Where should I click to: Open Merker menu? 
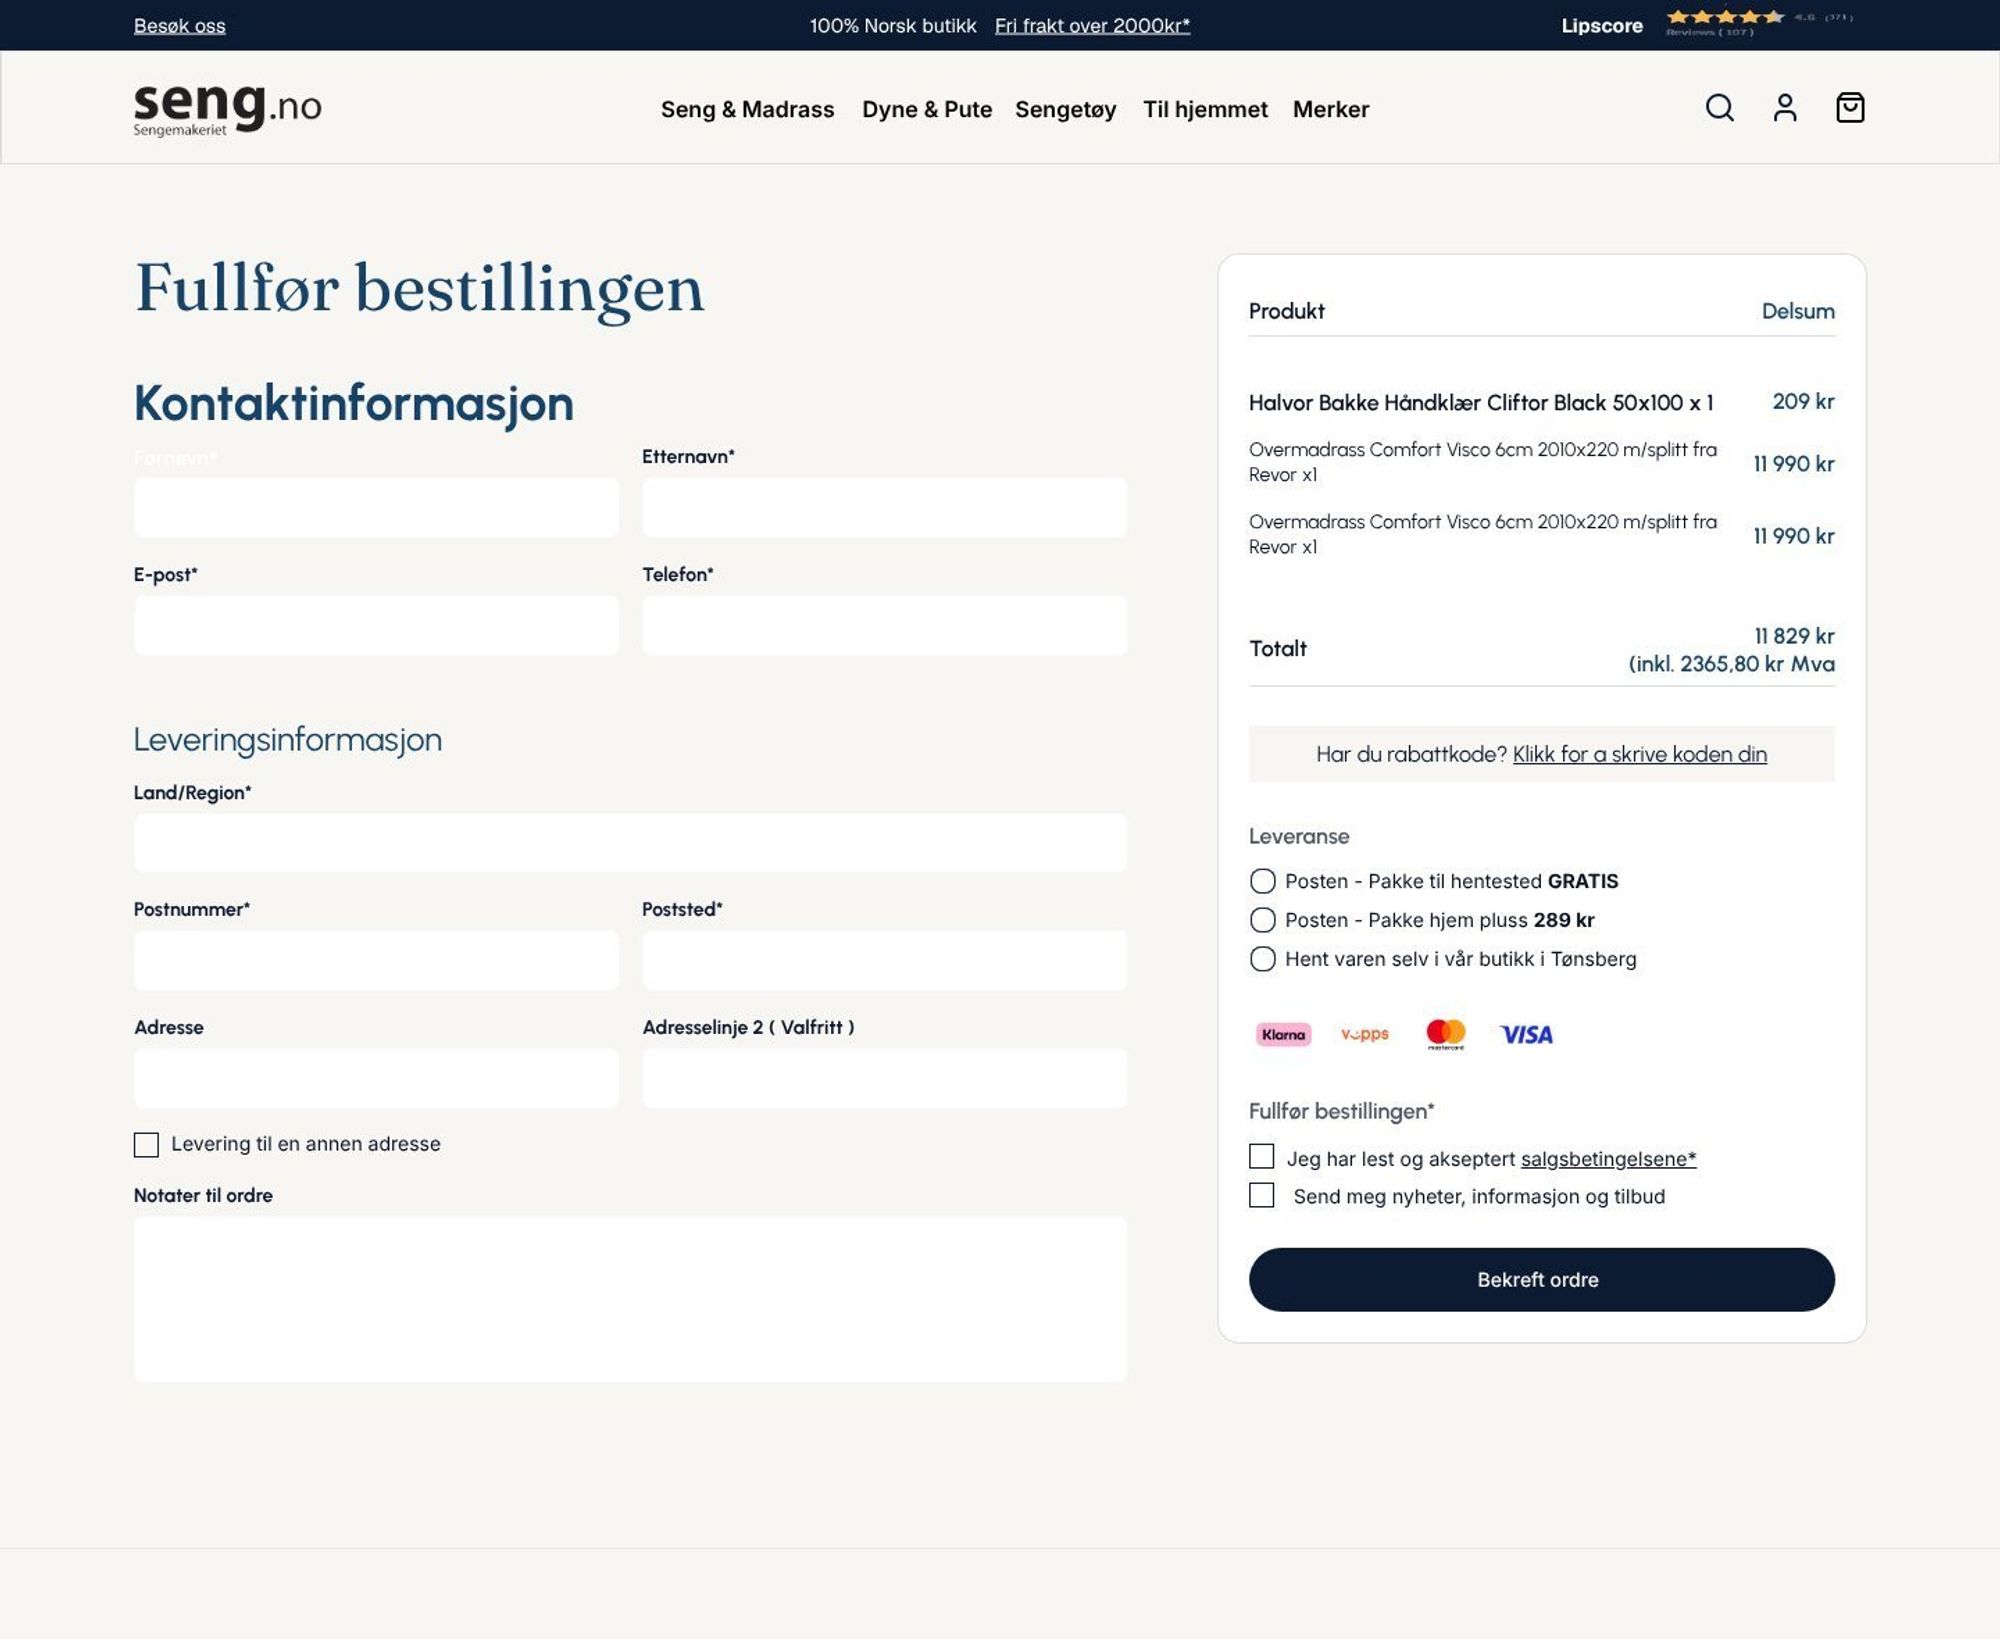pyautogui.click(x=1330, y=109)
